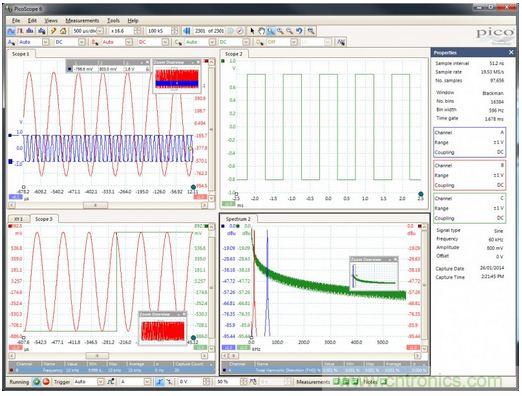Viewport: 522px width, 396px height.
Task: Click the hand pan tool
Action: point(262,31)
